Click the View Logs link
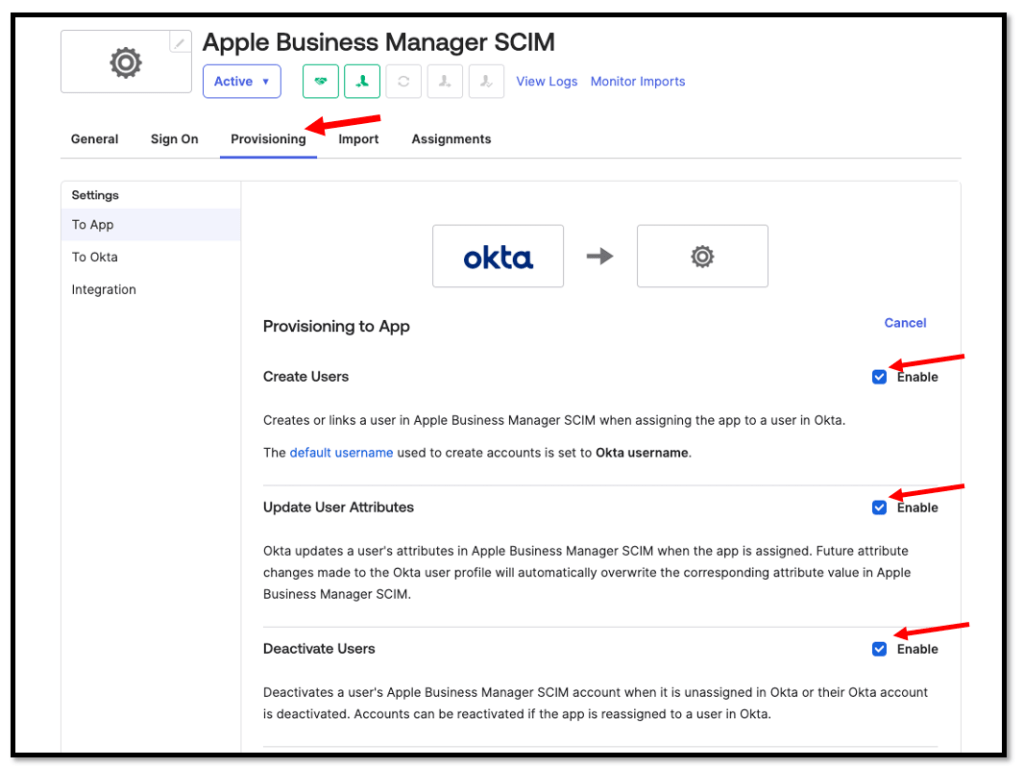This screenshot has width=1024, height=768. 546,82
